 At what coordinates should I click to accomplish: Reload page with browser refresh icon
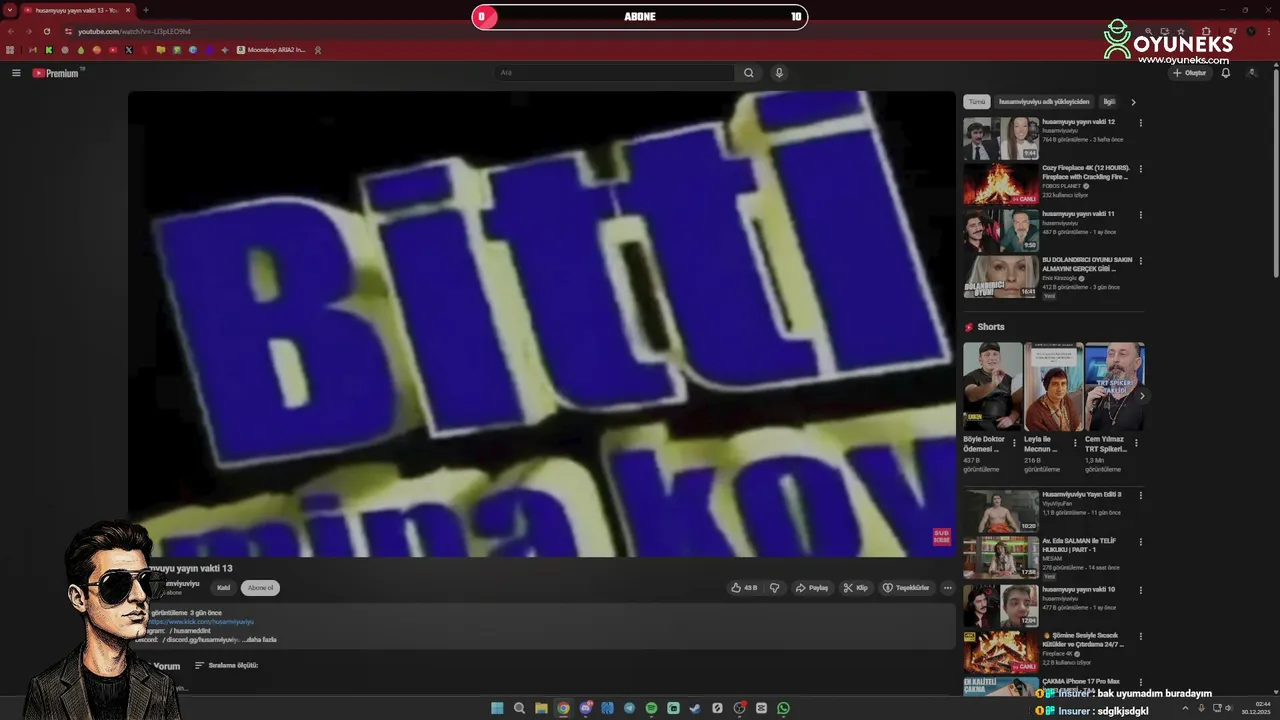point(47,31)
